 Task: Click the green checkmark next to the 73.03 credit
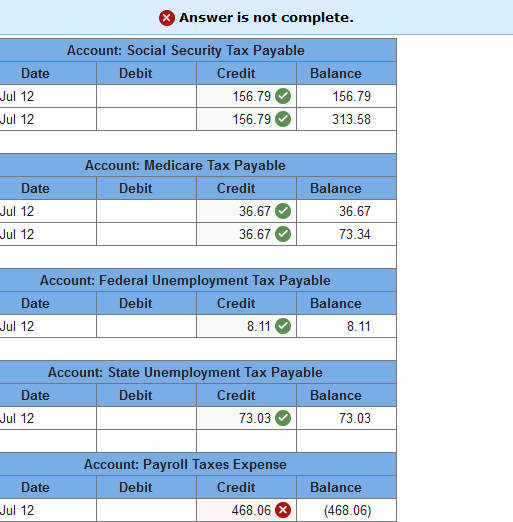pos(283,418)
